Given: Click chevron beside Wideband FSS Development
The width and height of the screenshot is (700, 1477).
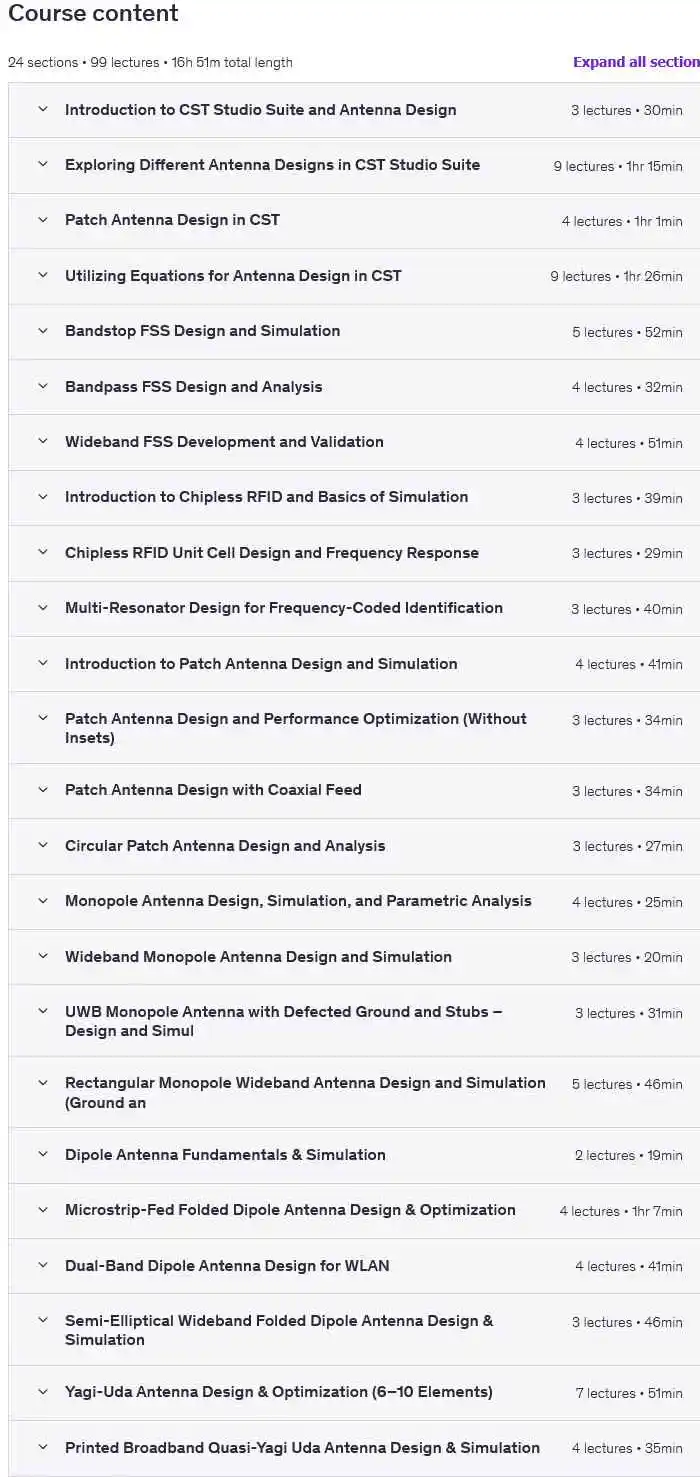Looking at the screenshot, I should (x=42, y=442).
